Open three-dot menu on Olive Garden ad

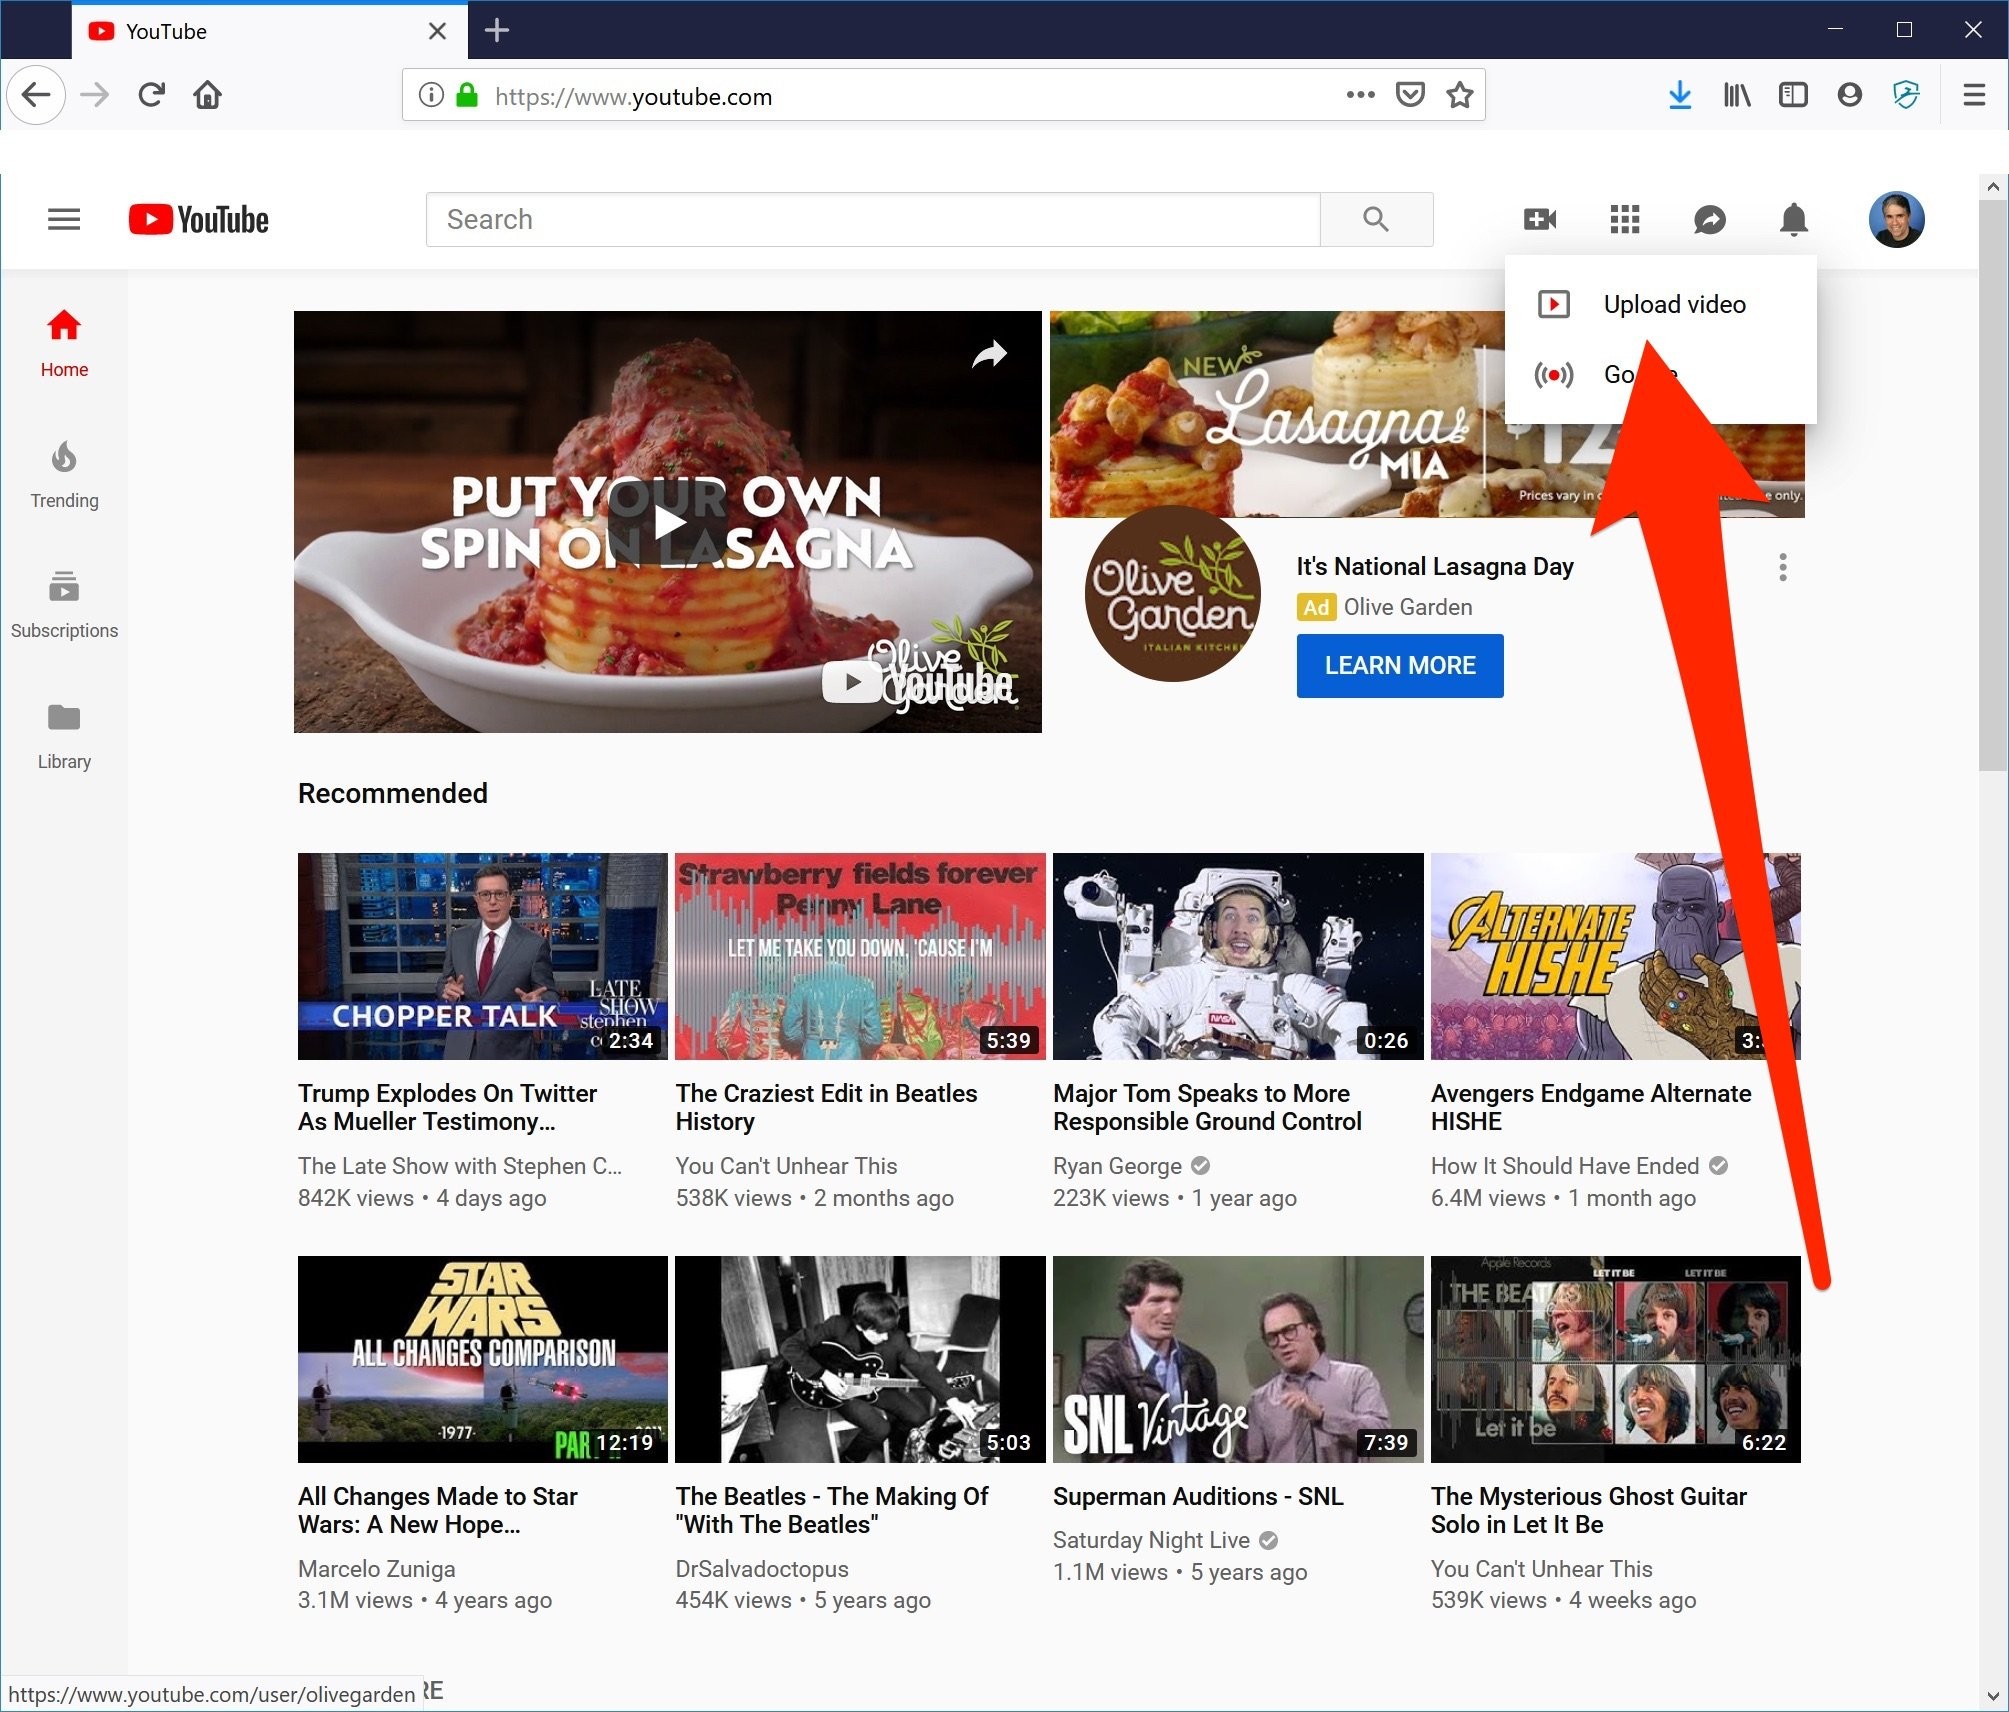coord(1782,567)
